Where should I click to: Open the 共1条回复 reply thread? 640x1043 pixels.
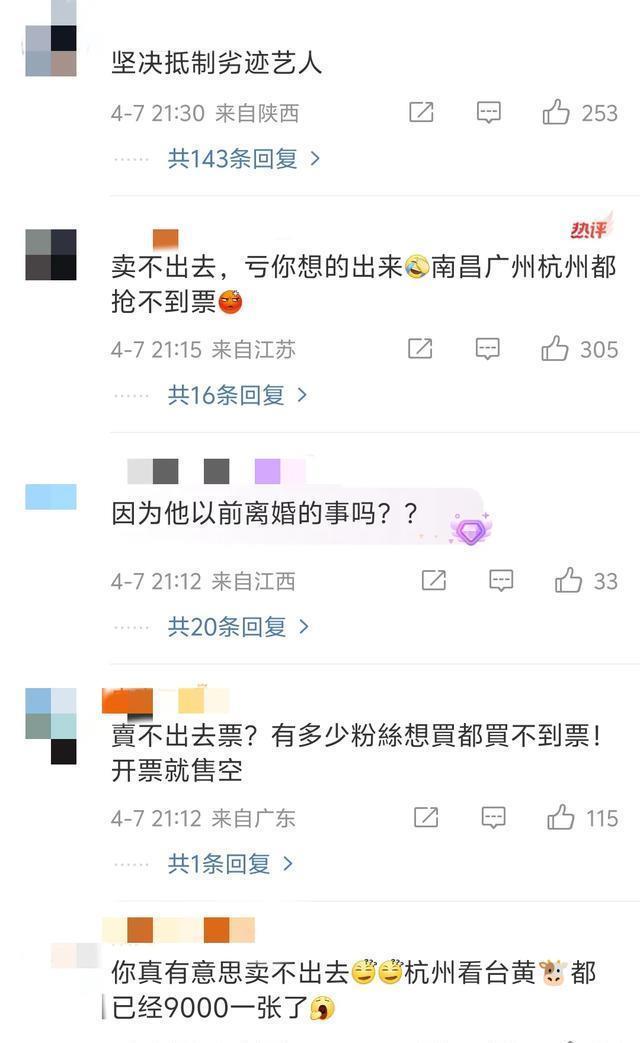coord(231,863)
